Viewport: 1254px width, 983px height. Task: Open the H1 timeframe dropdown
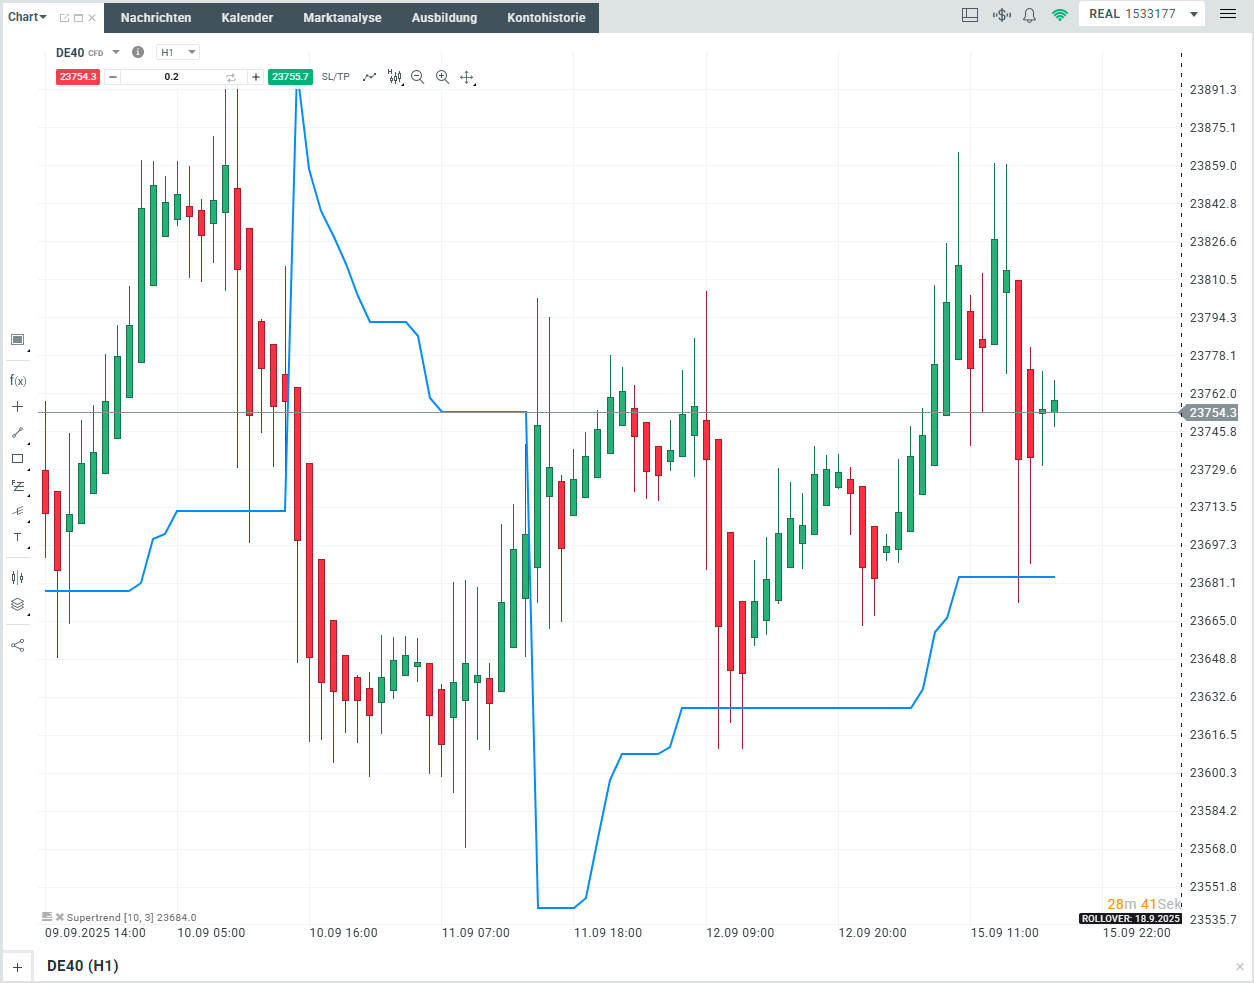[178, 52]
